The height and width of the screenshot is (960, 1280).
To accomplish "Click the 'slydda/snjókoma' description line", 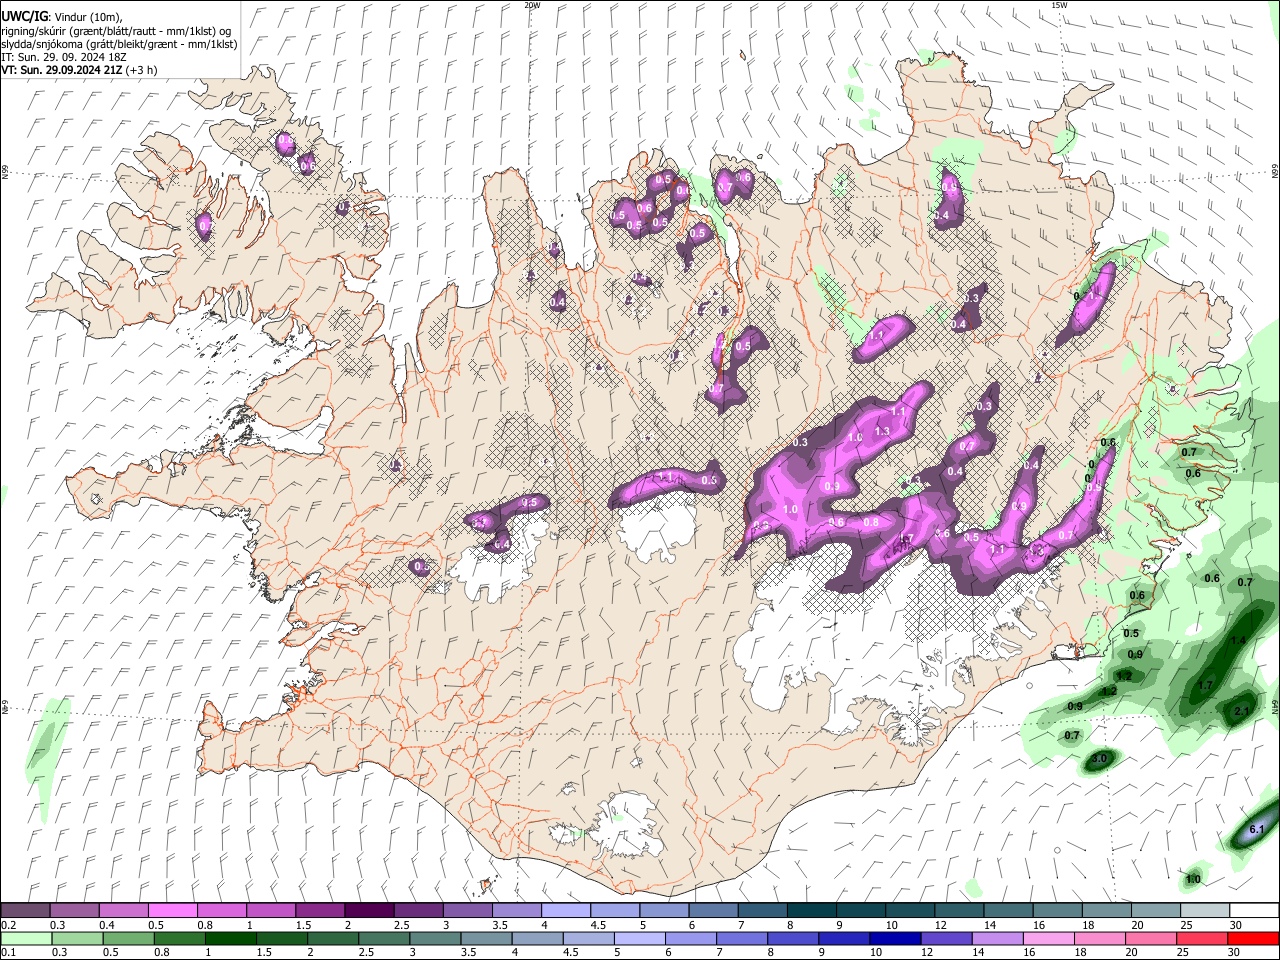I will pos(119,44).
